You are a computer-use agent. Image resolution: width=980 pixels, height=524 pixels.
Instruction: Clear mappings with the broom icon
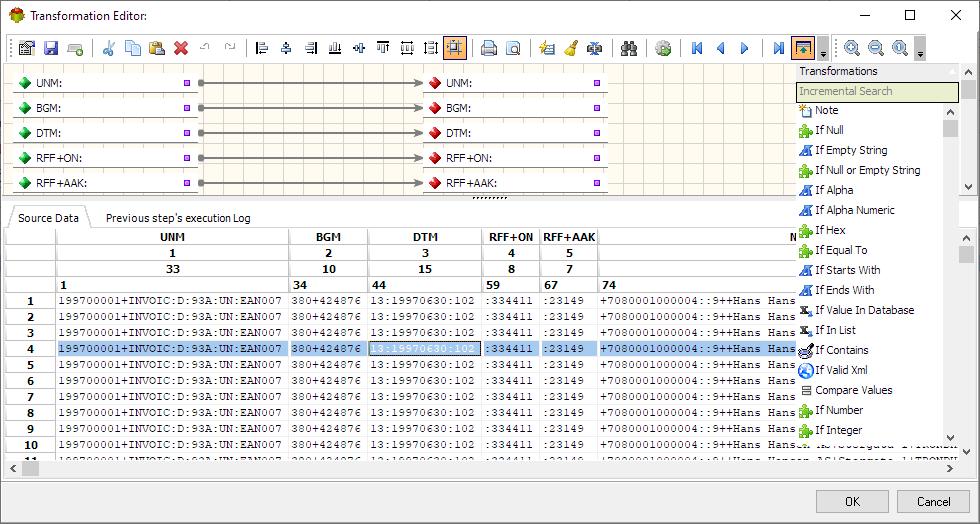(571, 48)
